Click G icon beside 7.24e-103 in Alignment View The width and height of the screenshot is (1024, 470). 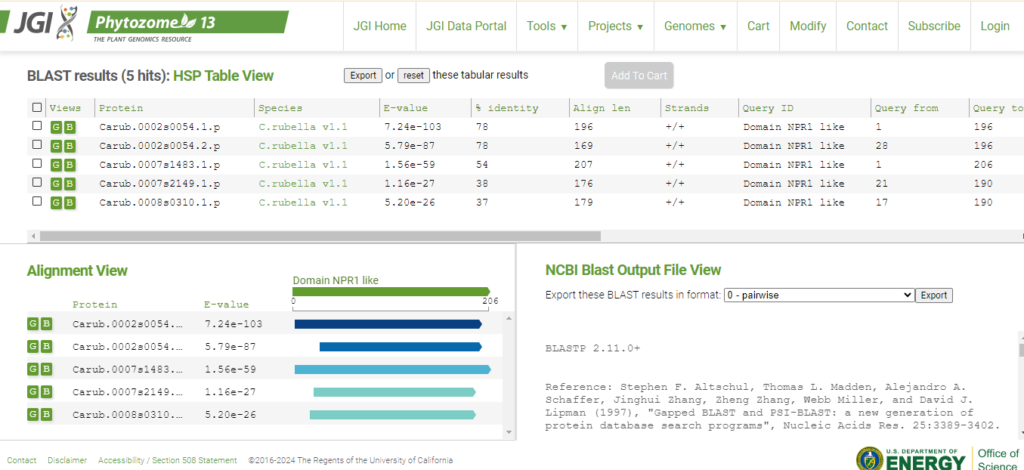click(x=33, y=324)
